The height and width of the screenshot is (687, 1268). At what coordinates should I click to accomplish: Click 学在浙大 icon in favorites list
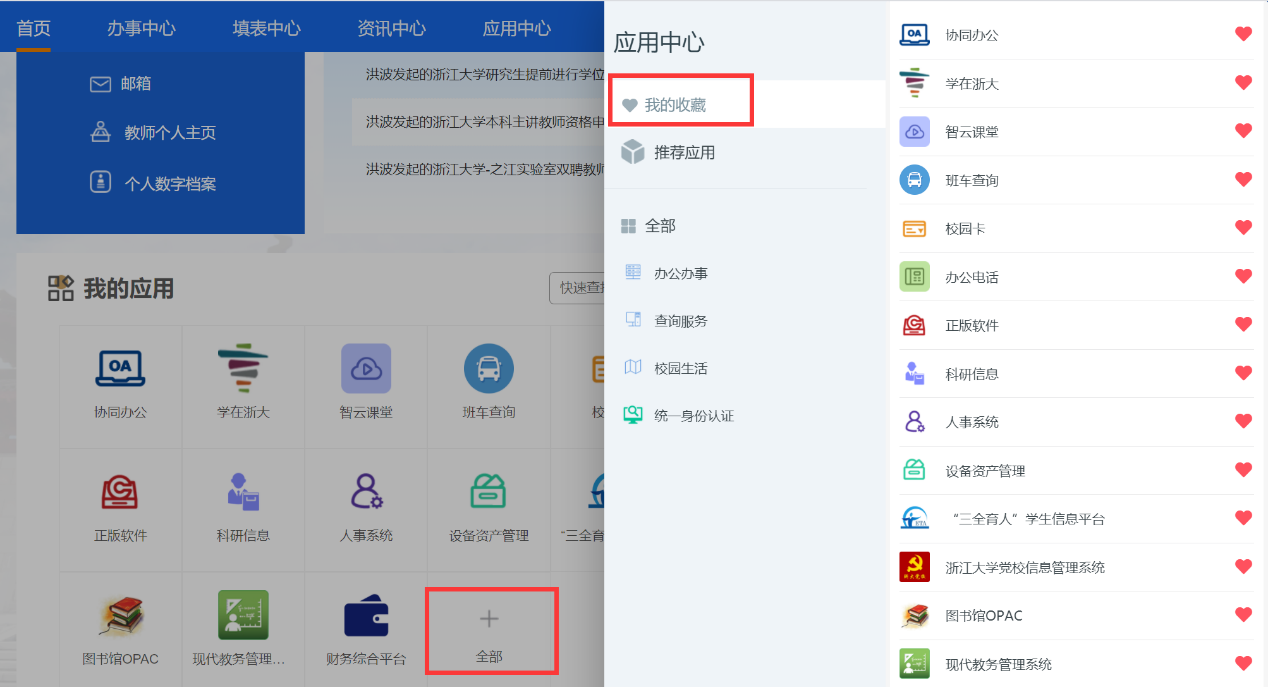(x=915, y=83)
